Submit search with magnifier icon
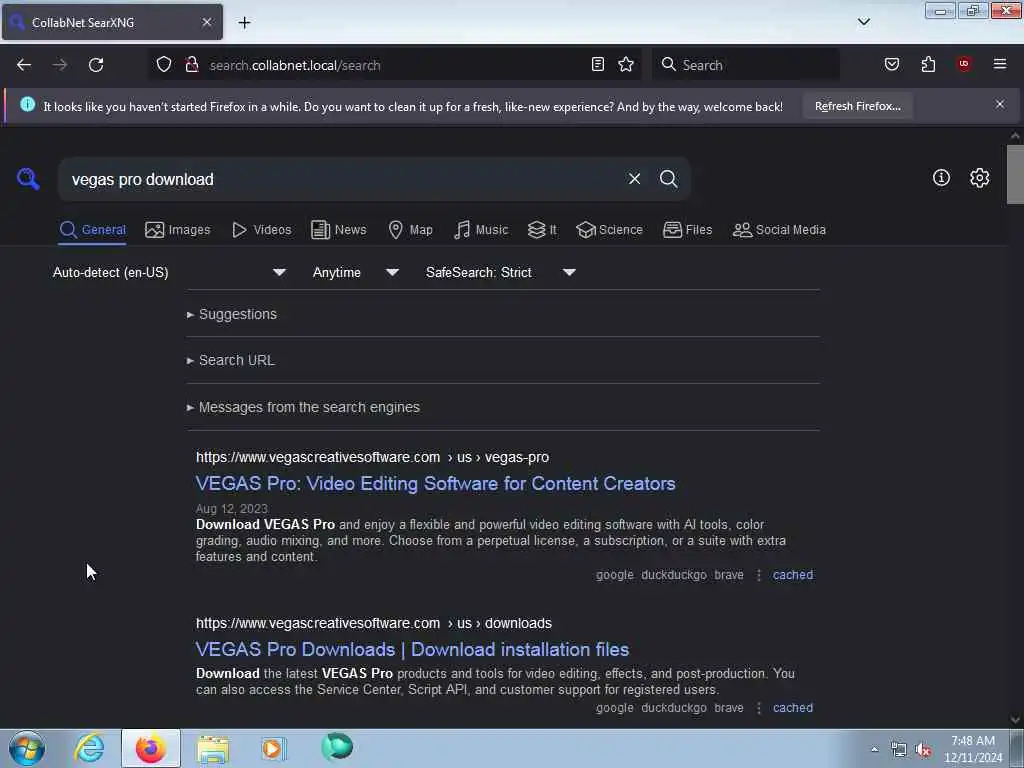 [668, 178]
